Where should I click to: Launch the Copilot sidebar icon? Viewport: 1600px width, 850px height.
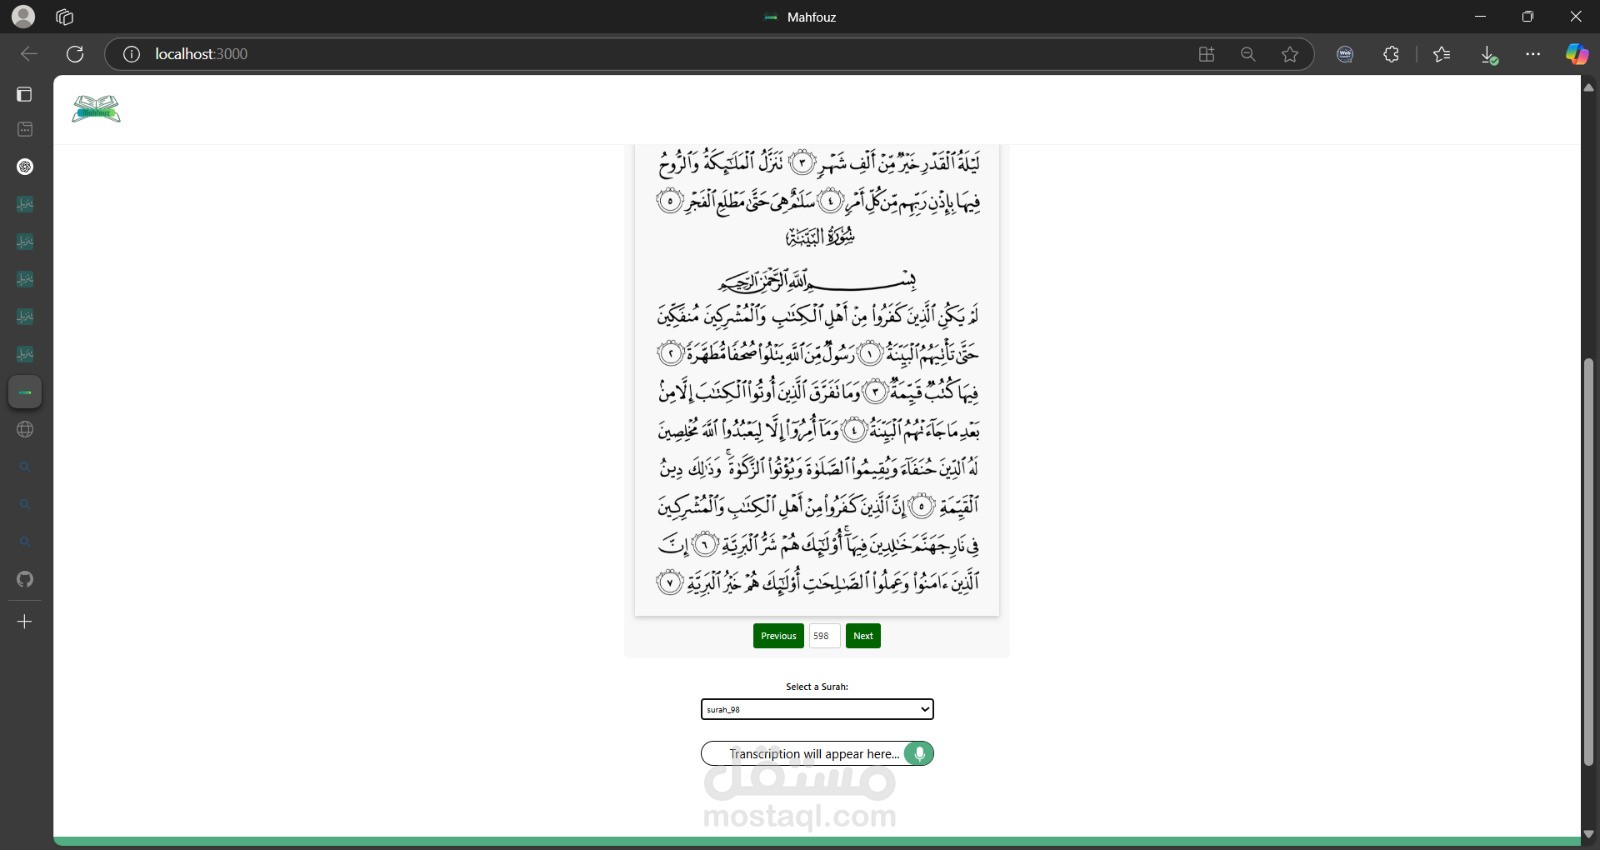pos(1577,54)
